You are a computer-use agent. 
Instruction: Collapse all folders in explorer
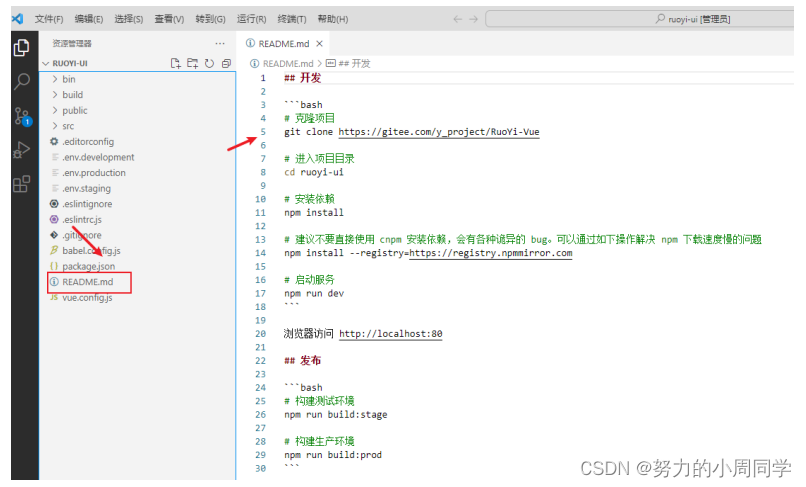(226, 63)
